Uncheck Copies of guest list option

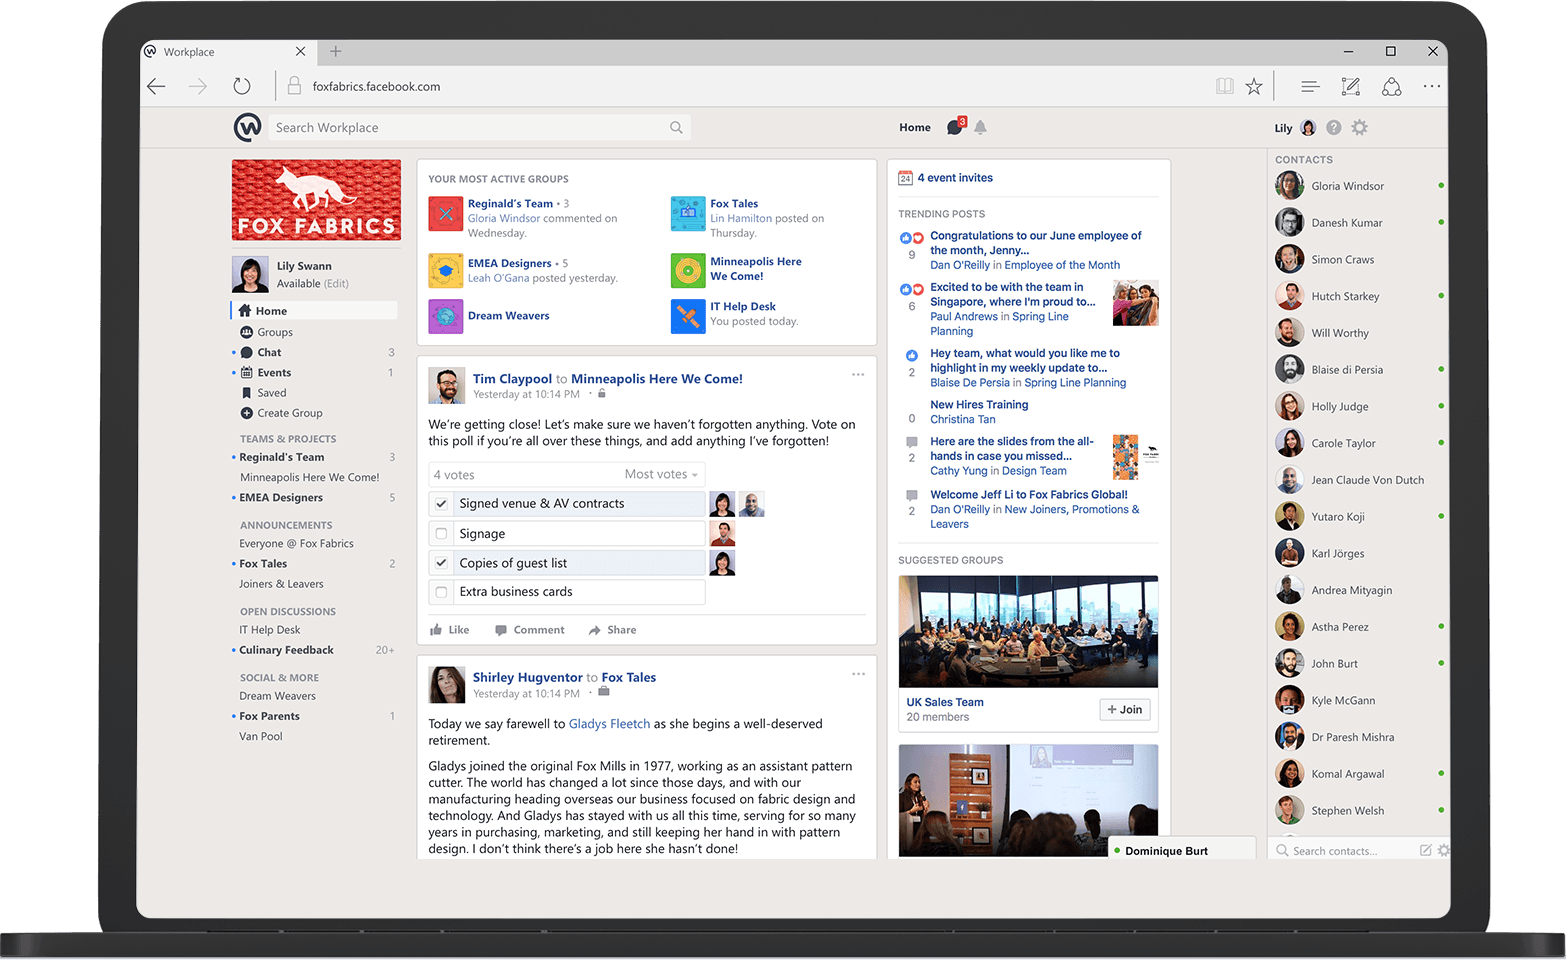tap(441, 563)
